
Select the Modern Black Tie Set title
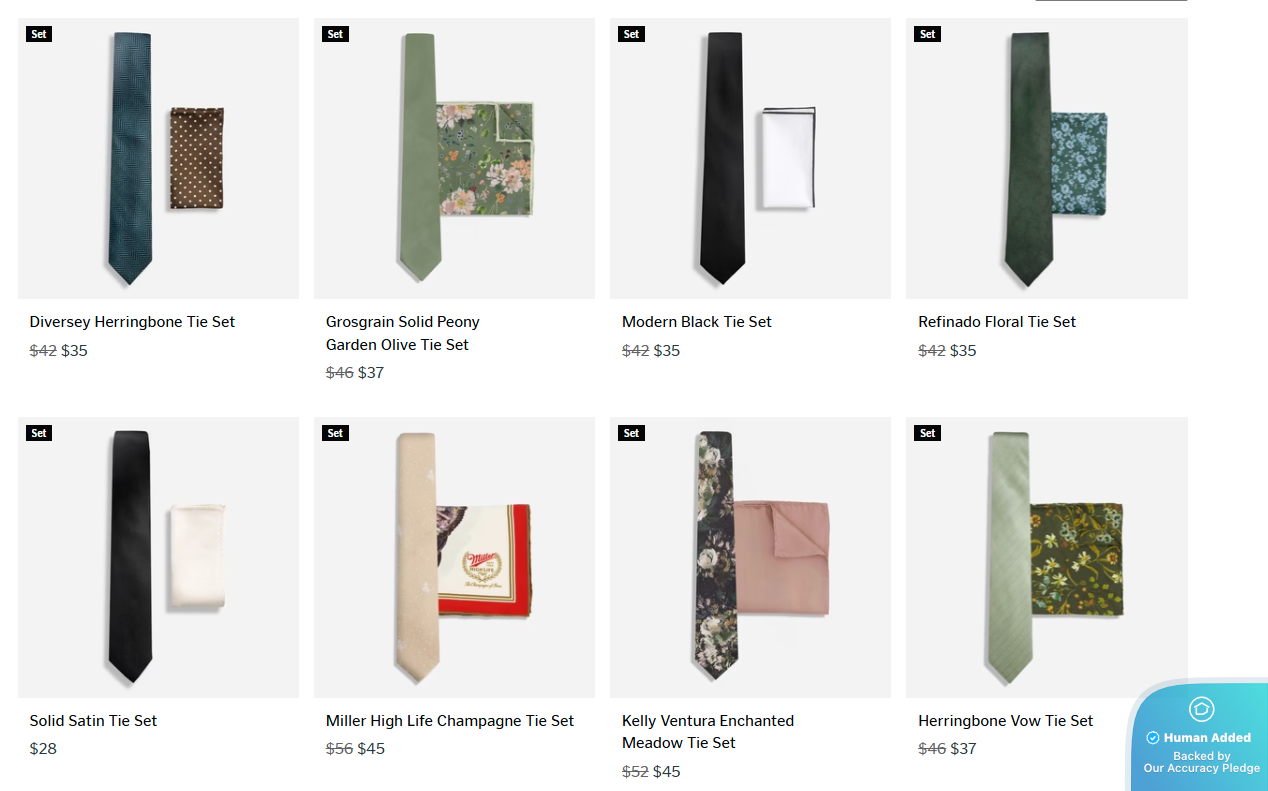pos(697,322)
